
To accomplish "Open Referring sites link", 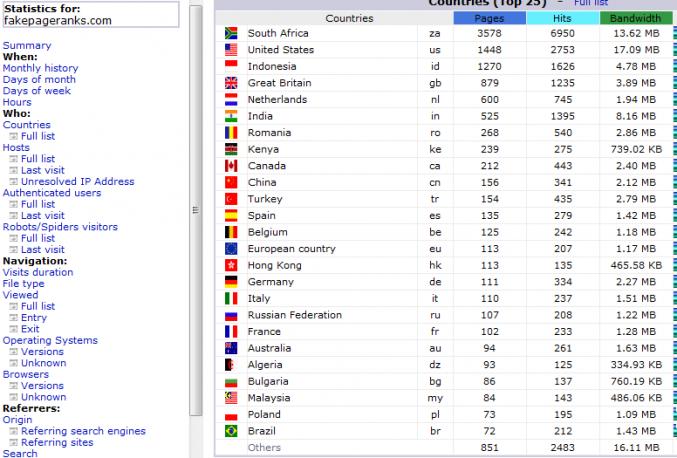I will [x=57, y=442].
